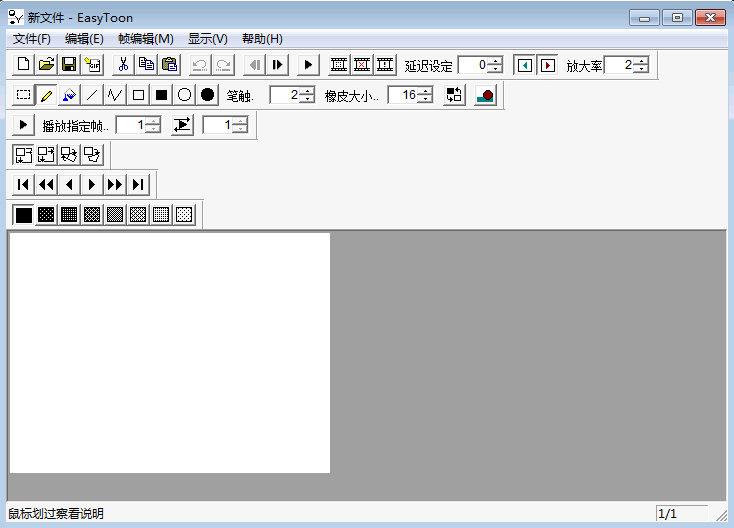Jump to the last frame
Image resolution: width=734 pixels, height=528 pixels.
pyautogui.click(x=138, y=184)
